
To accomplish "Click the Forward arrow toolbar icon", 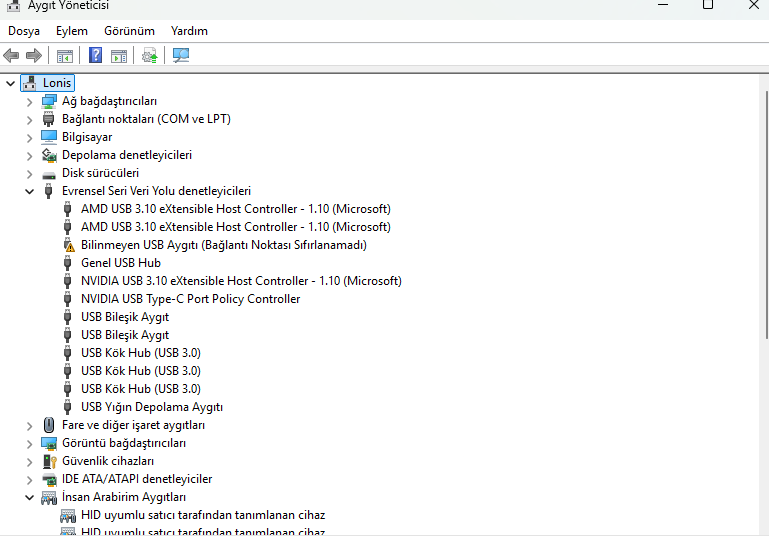I will [34, 55].
